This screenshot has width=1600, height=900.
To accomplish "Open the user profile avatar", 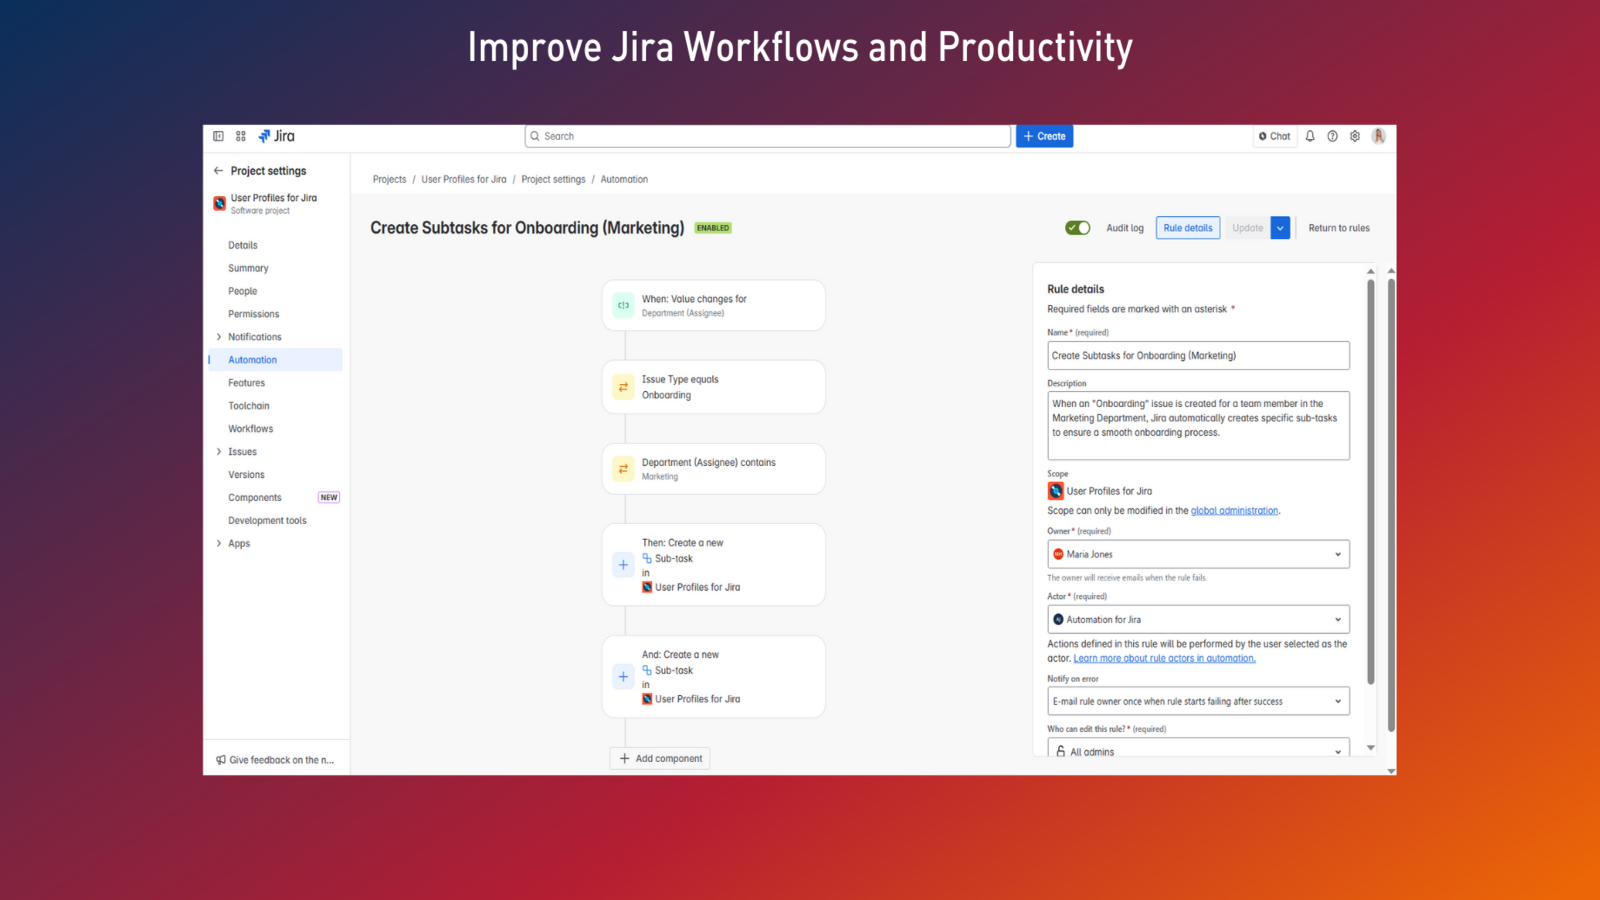I will (1379, 136).
